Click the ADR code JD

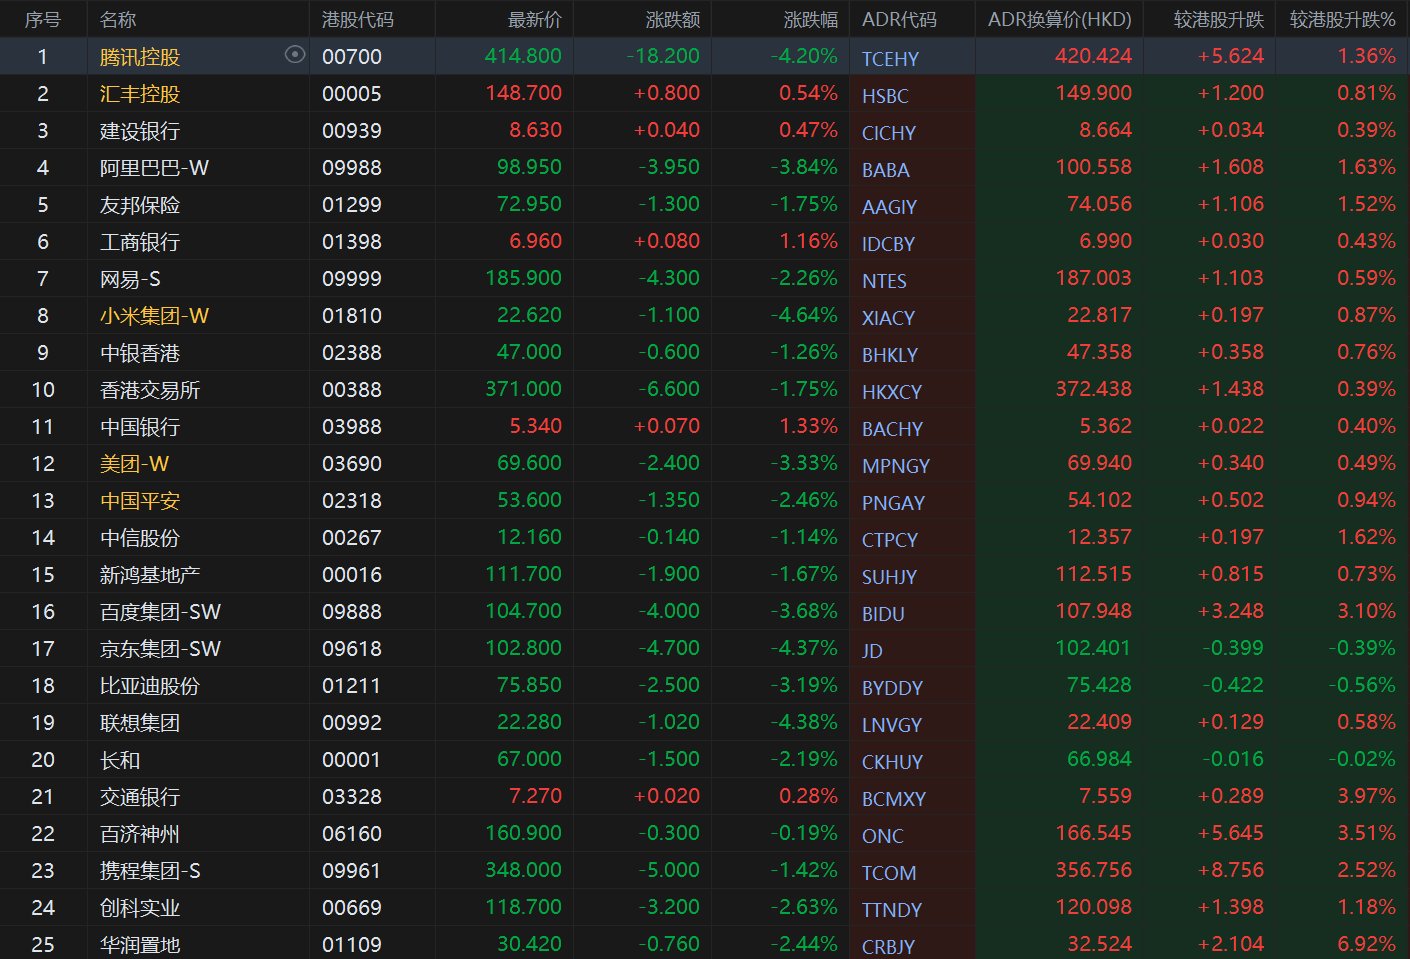tap(872, 651)
